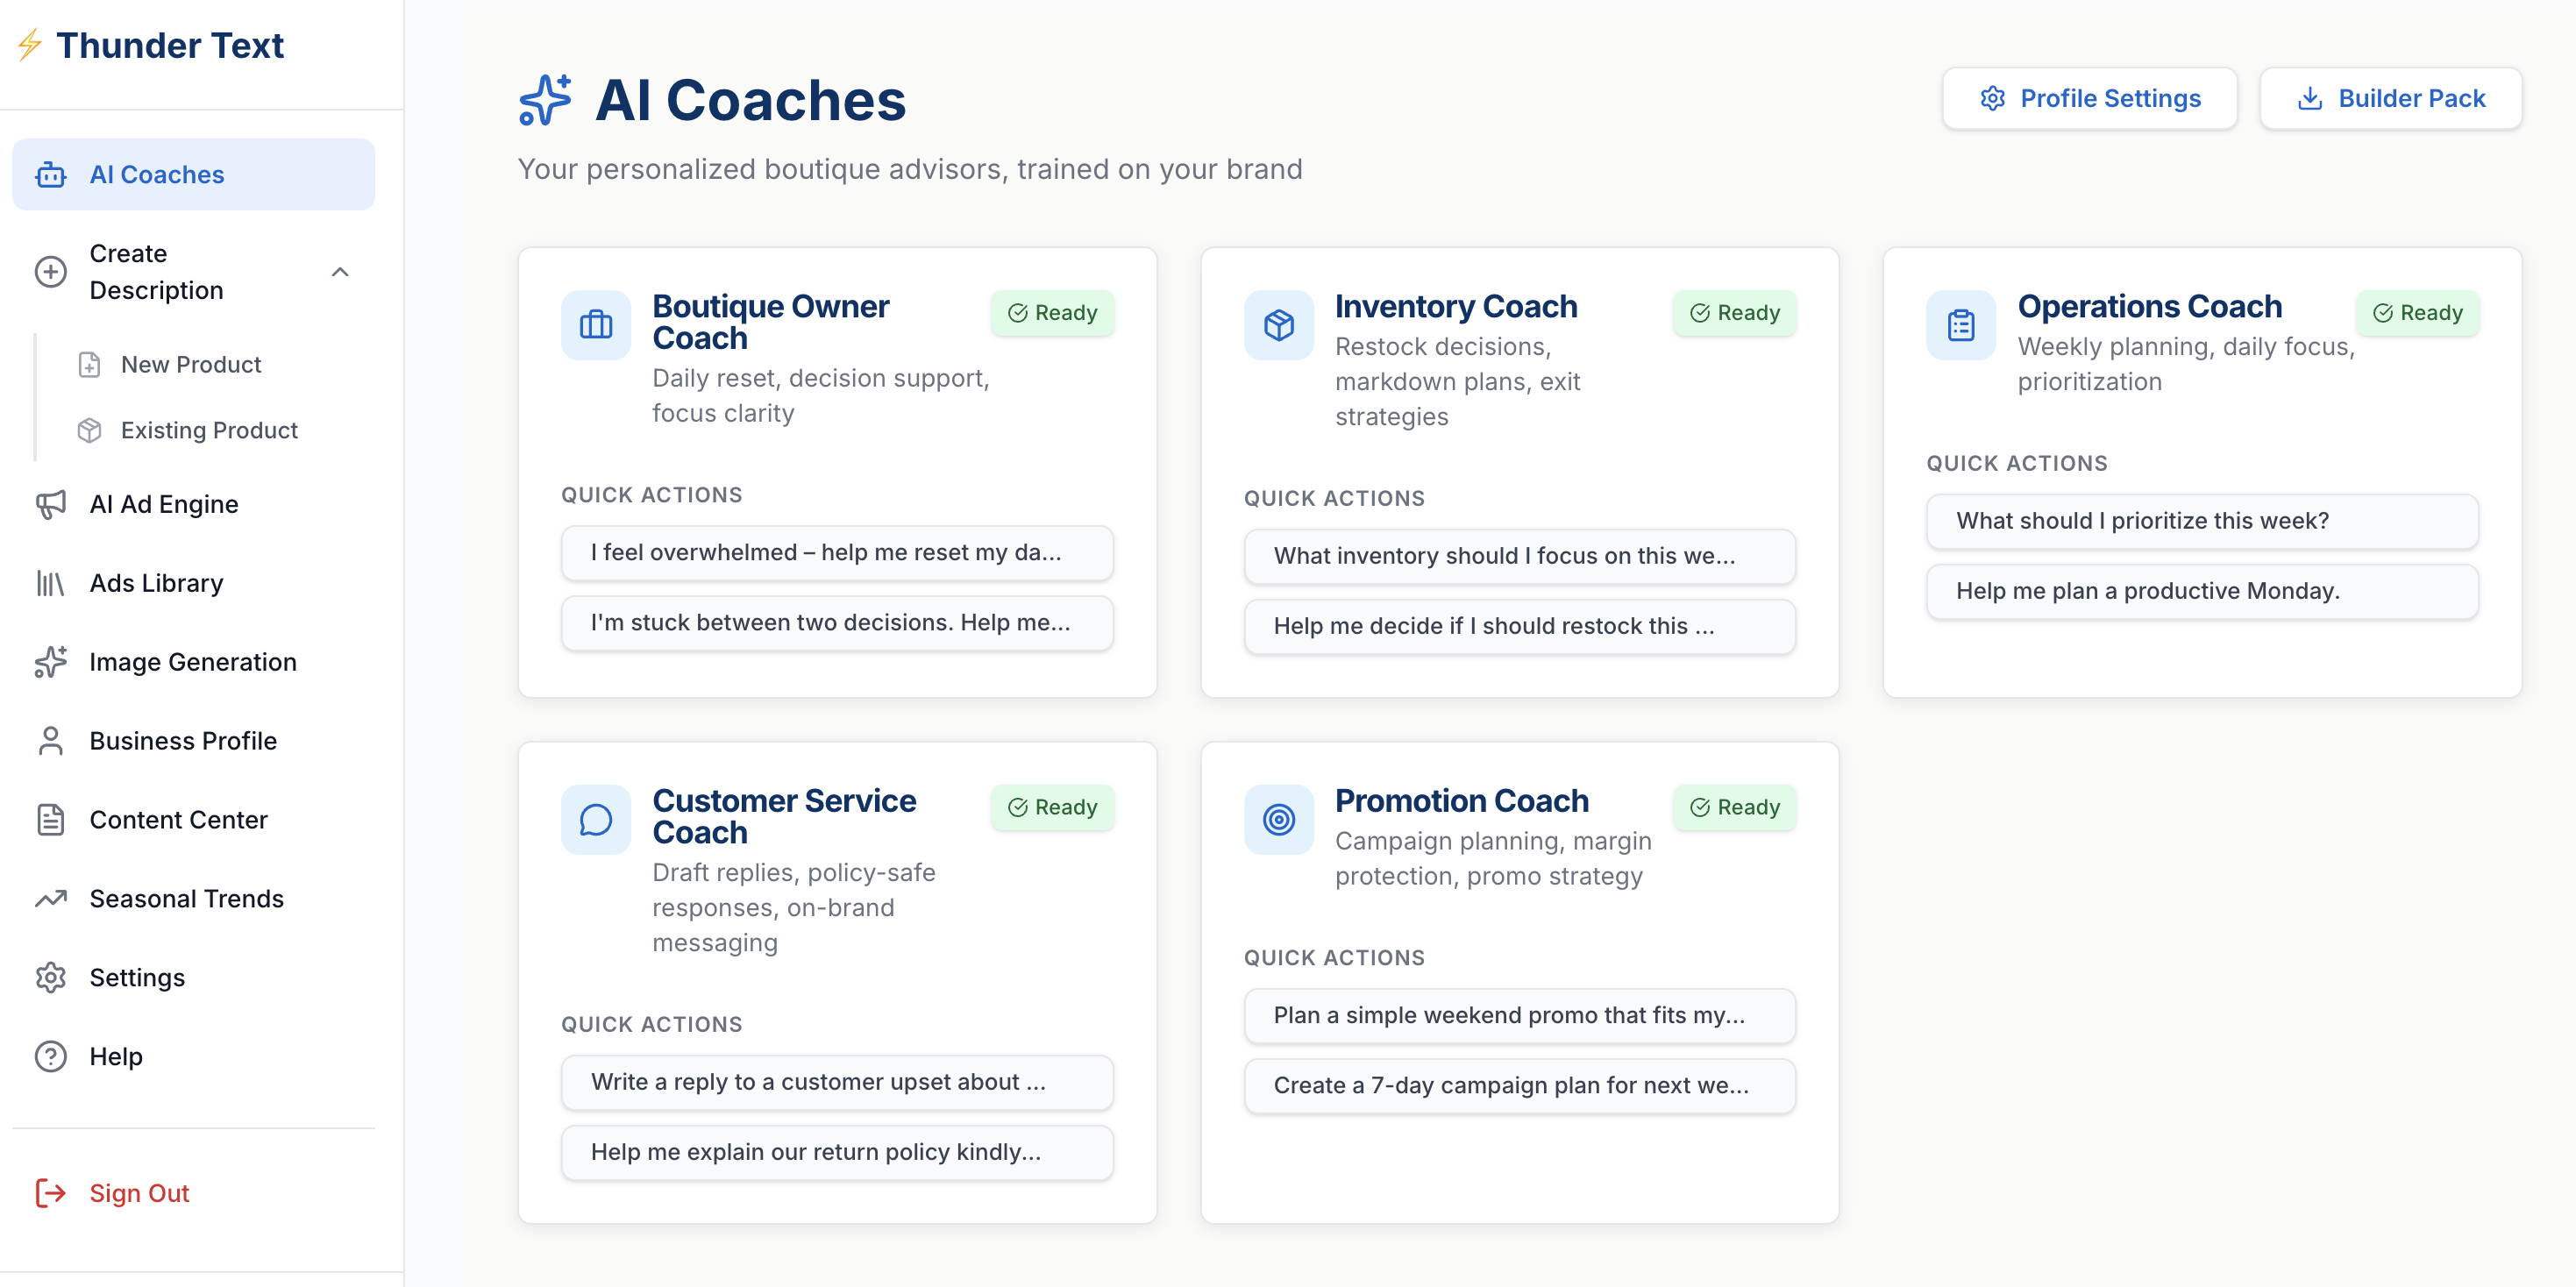This screenshot has width=2576, height=1287.
Task: Open Profile Settings
Action: (2089, 98)
